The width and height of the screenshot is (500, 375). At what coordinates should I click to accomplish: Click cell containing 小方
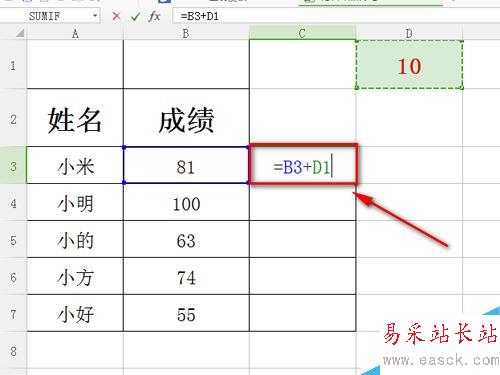click(75, 276)
